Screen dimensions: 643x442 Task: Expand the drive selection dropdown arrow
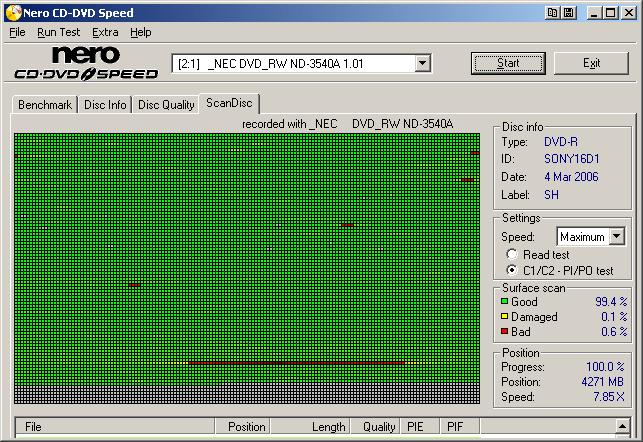click(x=422, y=64)
